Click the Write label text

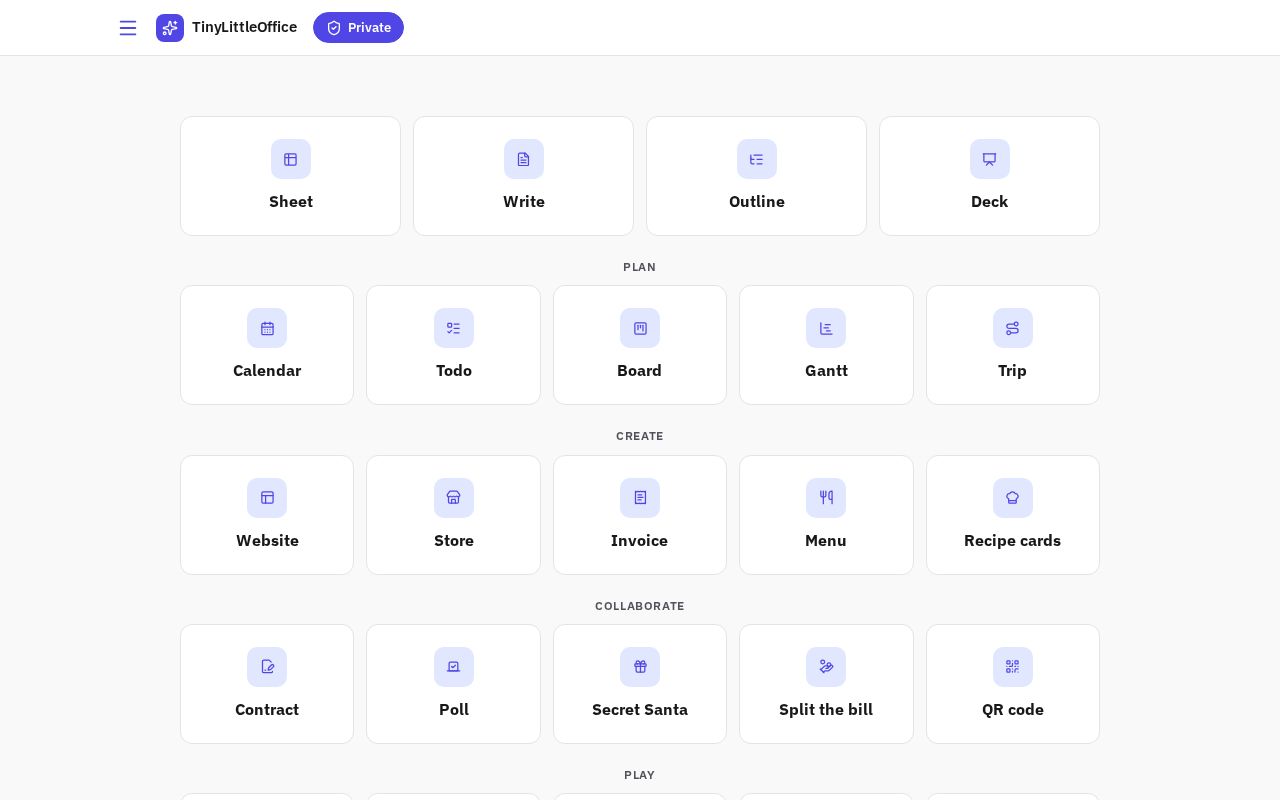(x=524, y=202)
